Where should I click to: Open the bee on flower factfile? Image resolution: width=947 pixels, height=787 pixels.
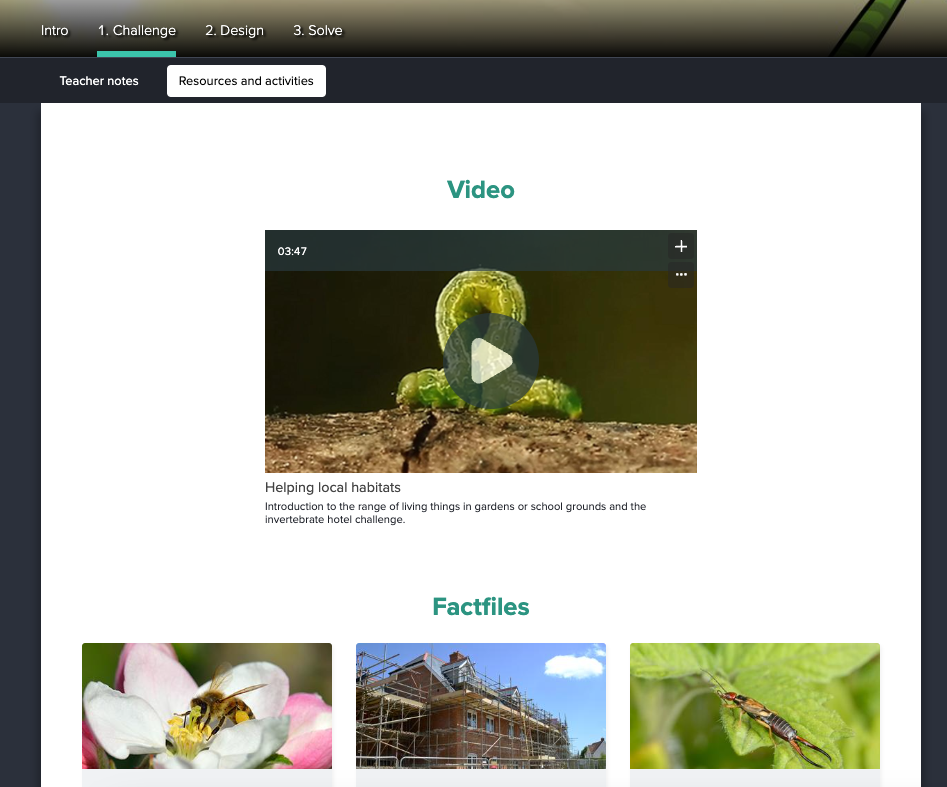(207, 706)
